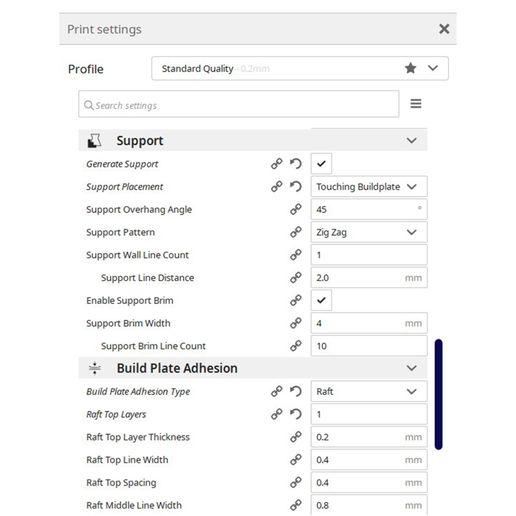
Task: Collapse the Build Plate Adhesion section
Action: pyautogui.click(x=253, y=368)
